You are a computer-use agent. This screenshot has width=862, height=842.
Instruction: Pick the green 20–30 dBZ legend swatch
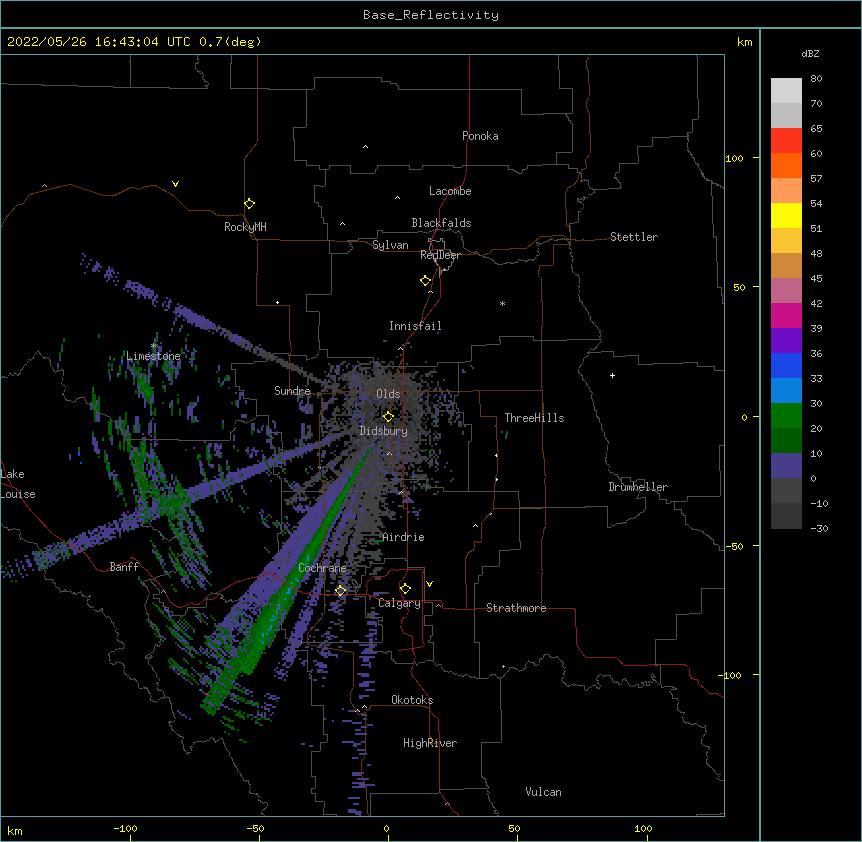pyautogui.click(x=786, y=416)
